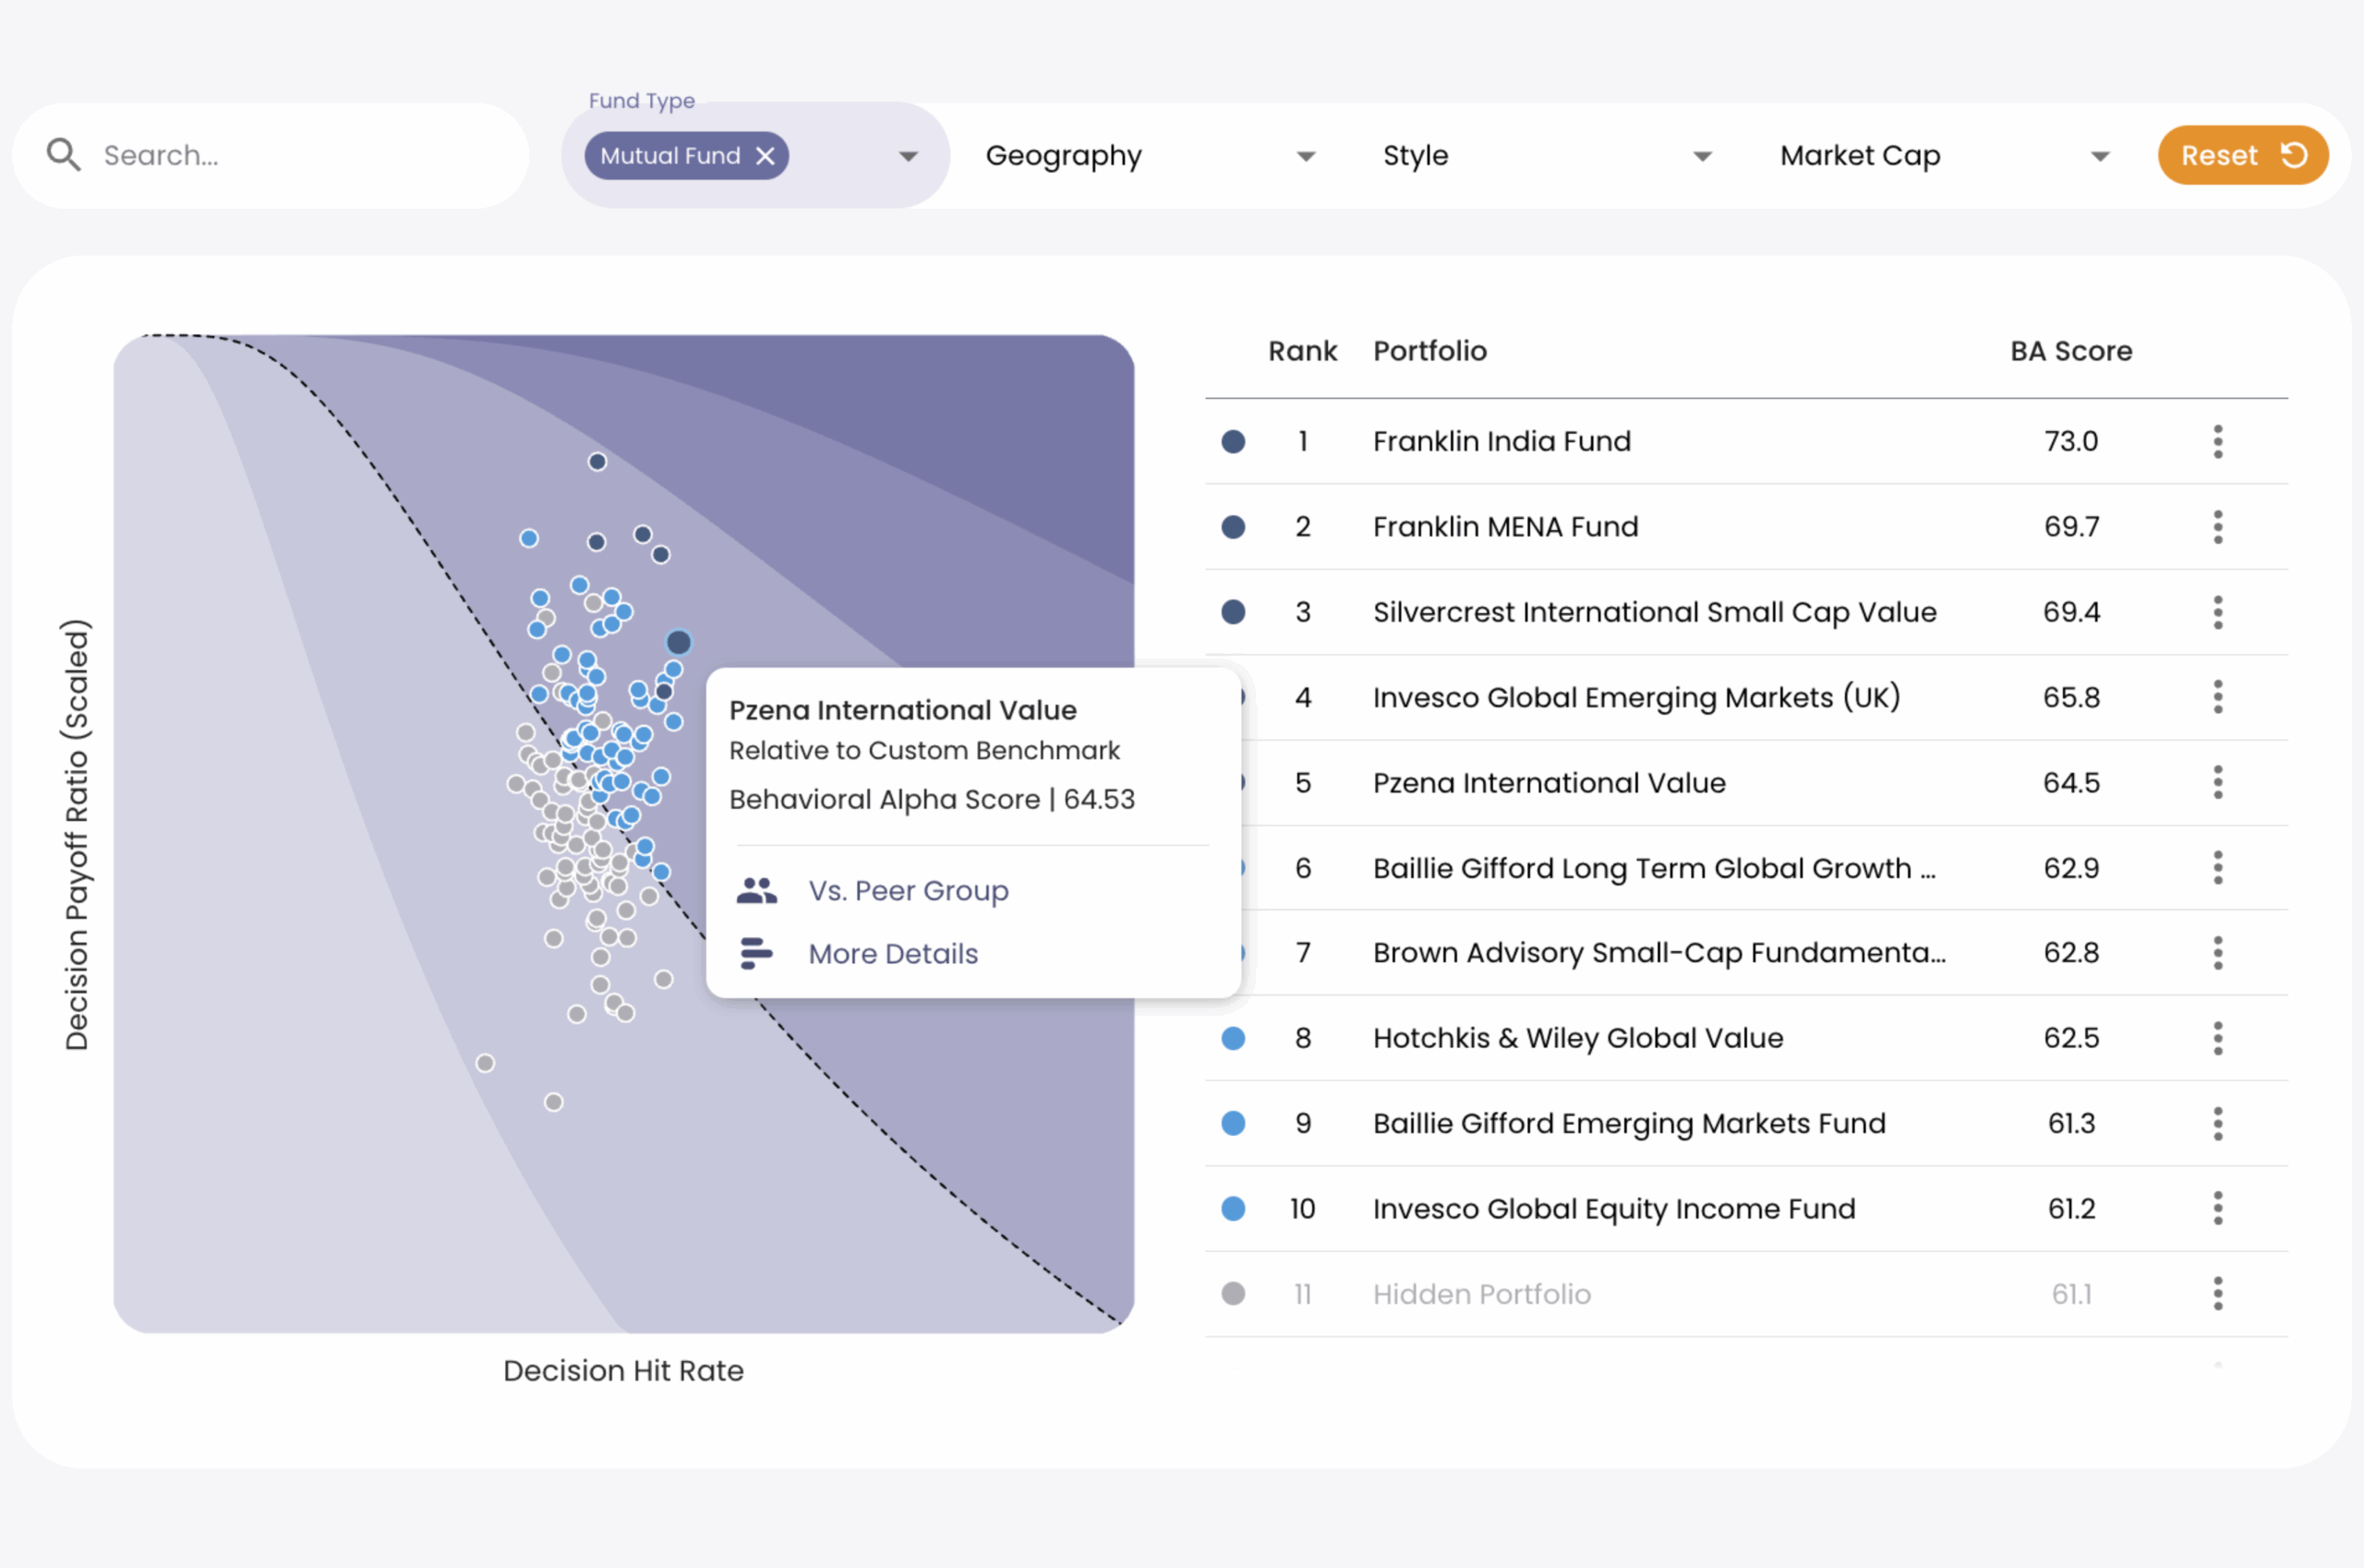The height and width of the screenshot is (1568, 2364).
Task: Click the blue dot beside Baillie Gifford Emerging Markets
Action: pyautogui.click(x=1233, y=1123)
